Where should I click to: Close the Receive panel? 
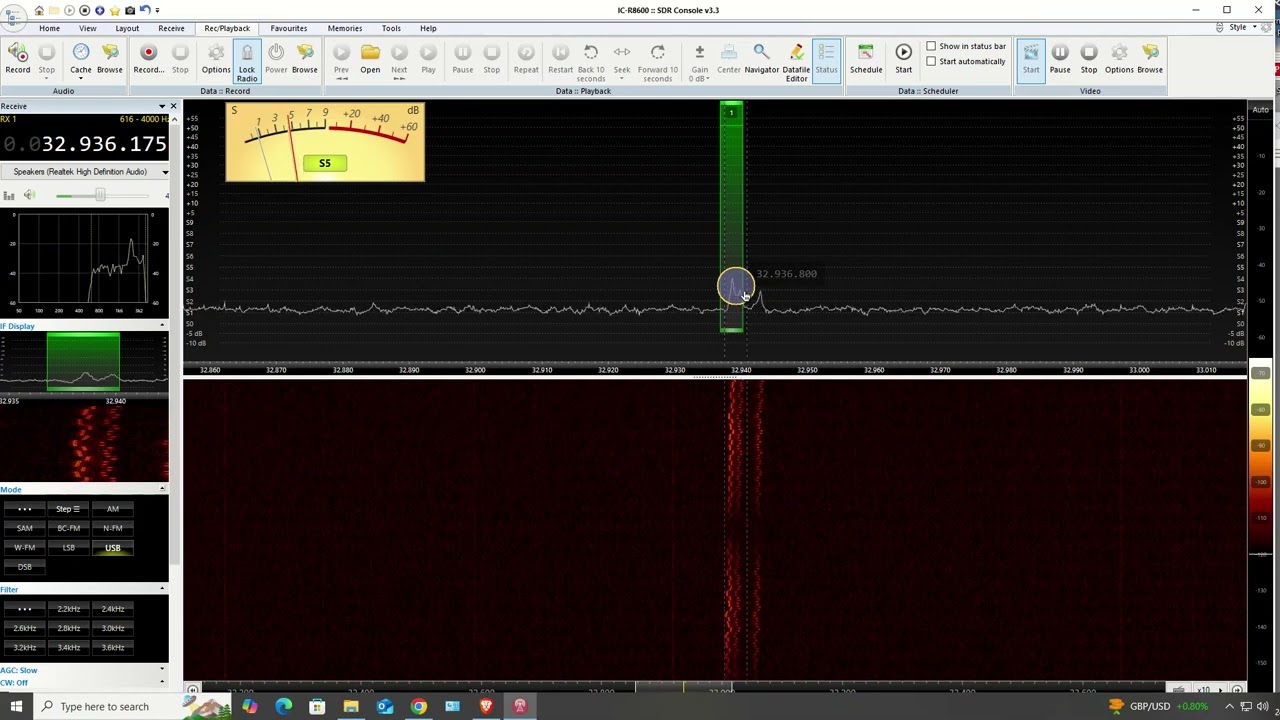(x=173, y=106)
